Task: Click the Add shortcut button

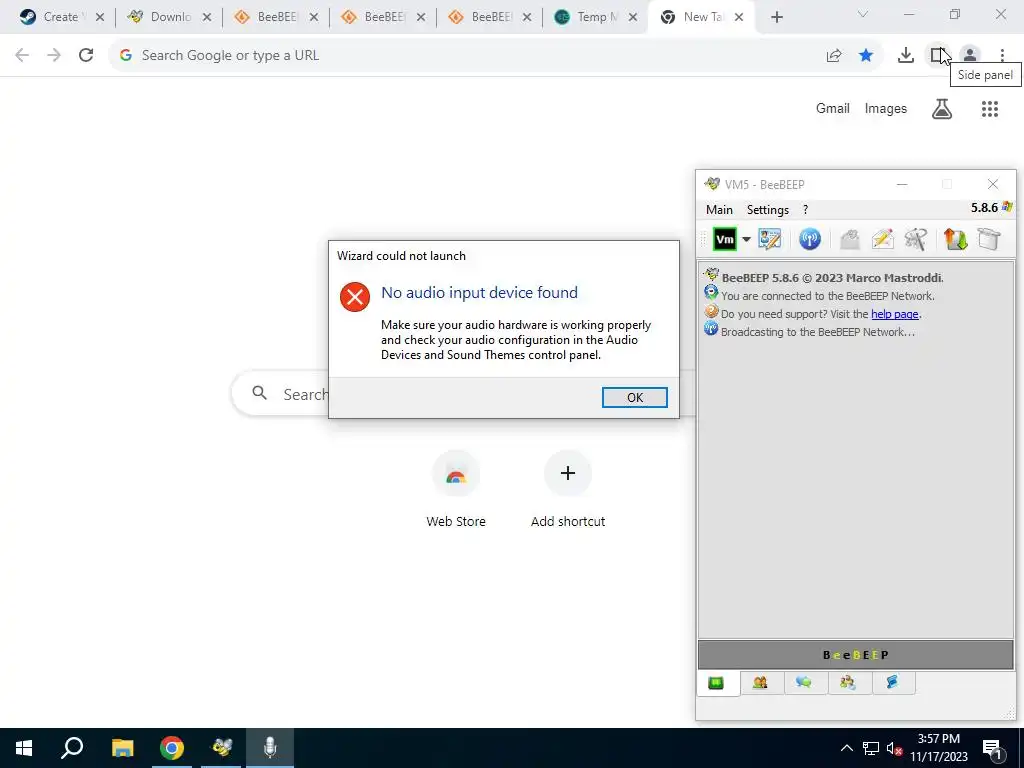Action: pos(568,489)
